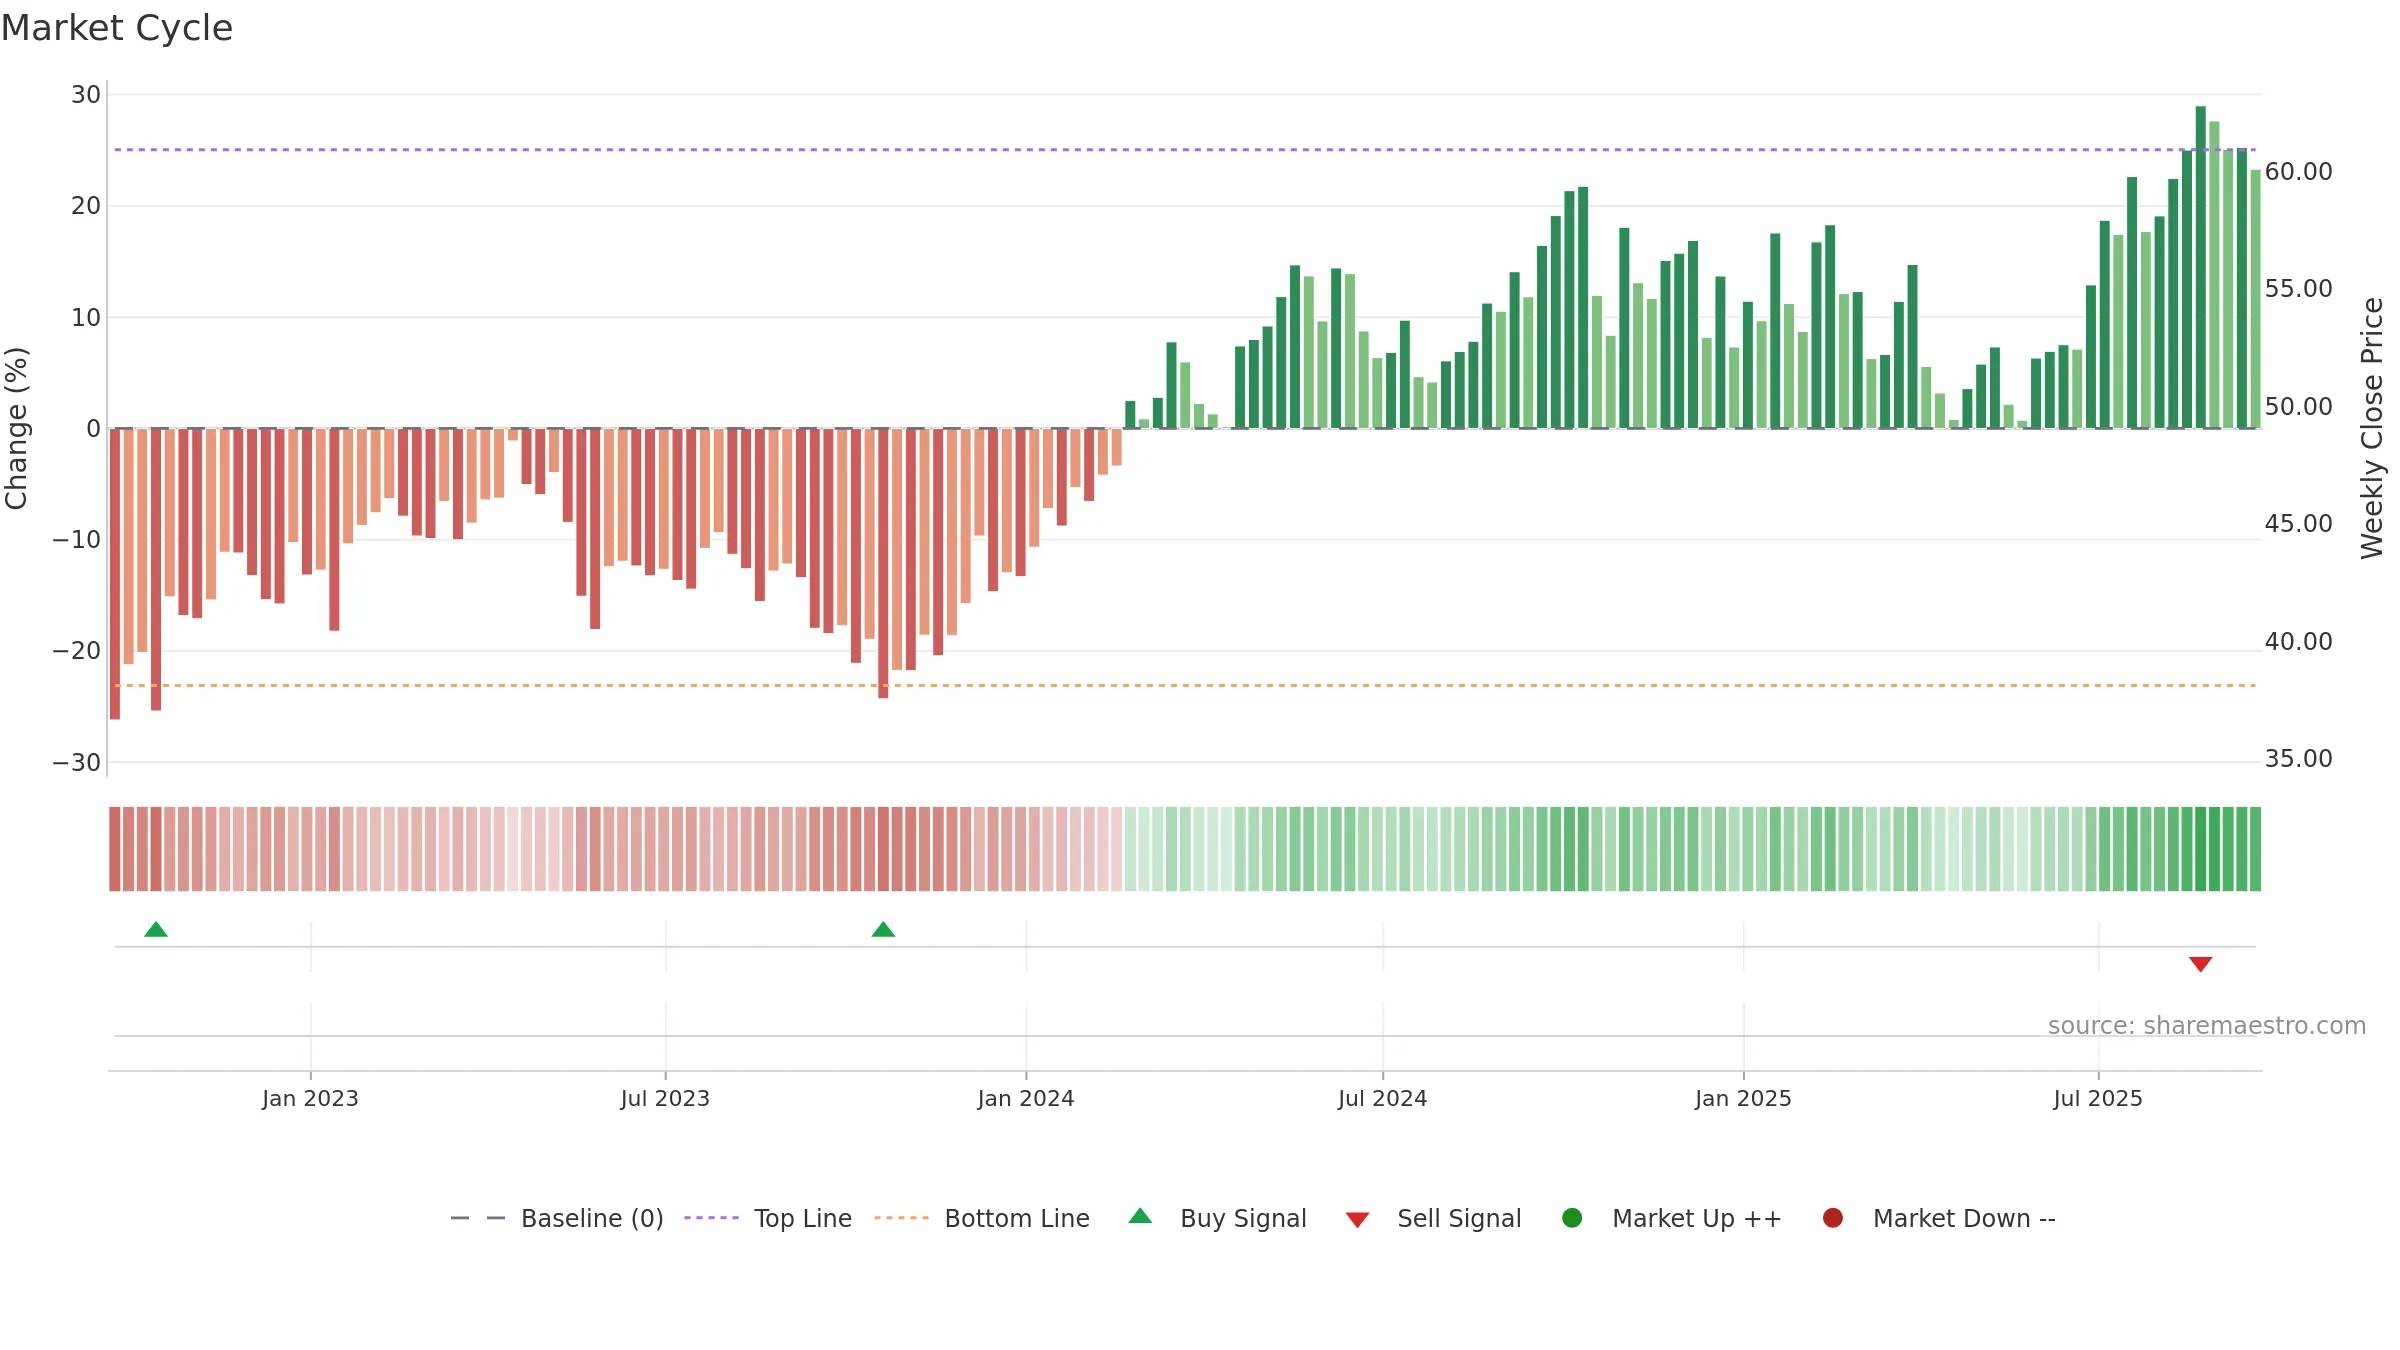Click the tallest green bar near 29 percent
Screen dimensions: 2400x1350
coord(2201,267)
